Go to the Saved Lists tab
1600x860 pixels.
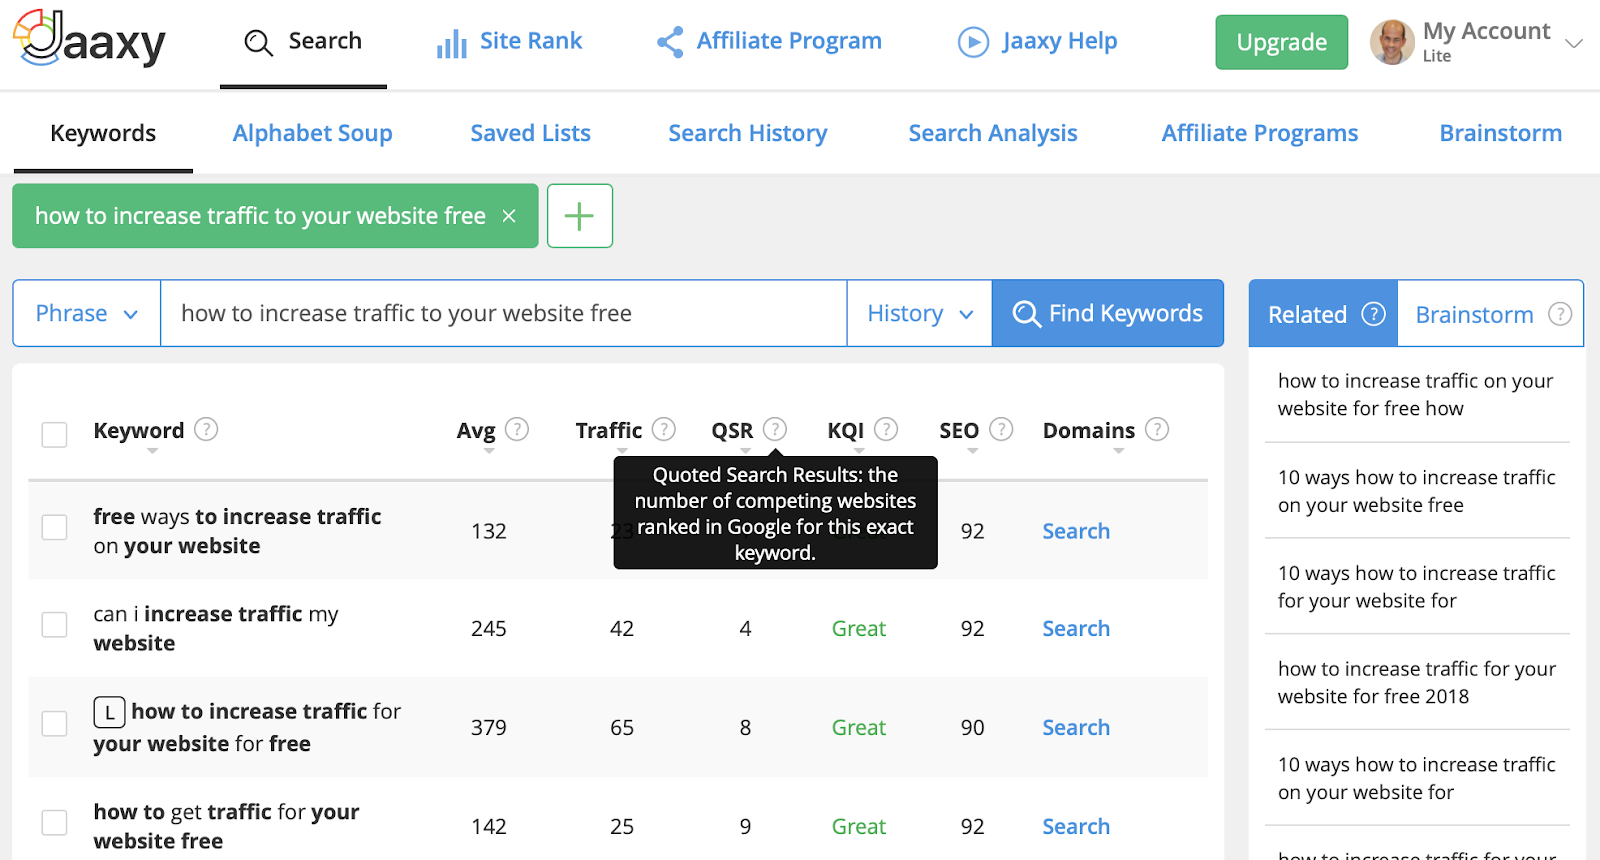(x=530, y=133)
